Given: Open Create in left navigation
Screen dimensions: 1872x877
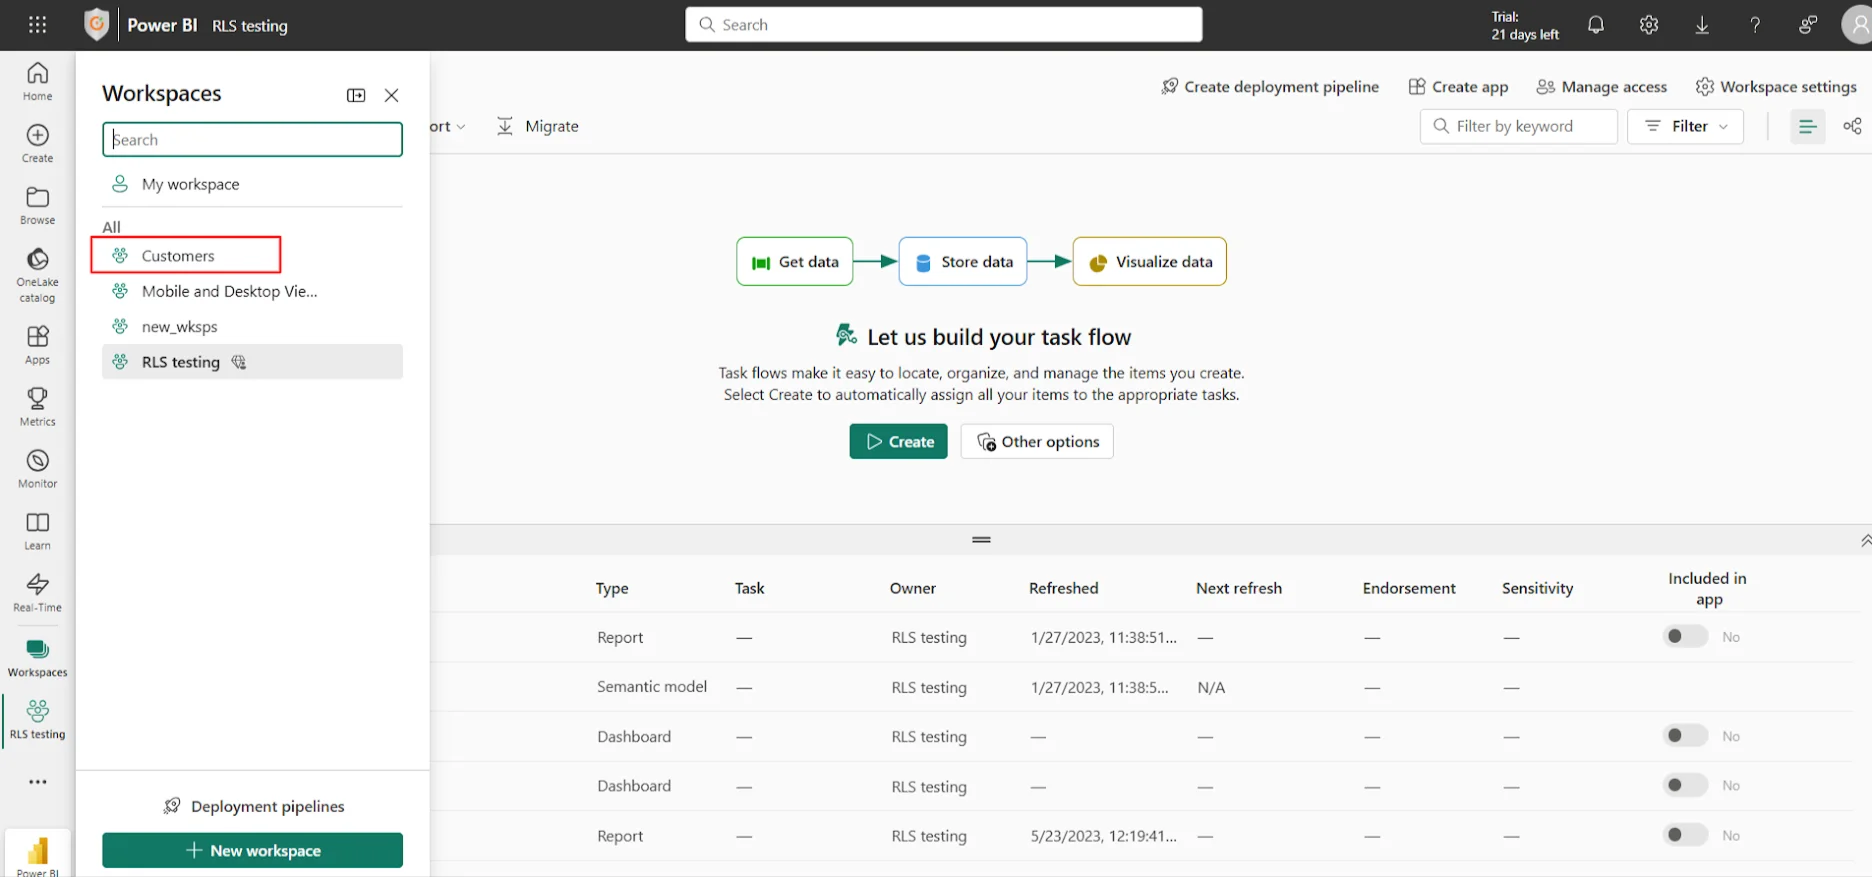Looking at the screenshot, I should pos(37,143).
